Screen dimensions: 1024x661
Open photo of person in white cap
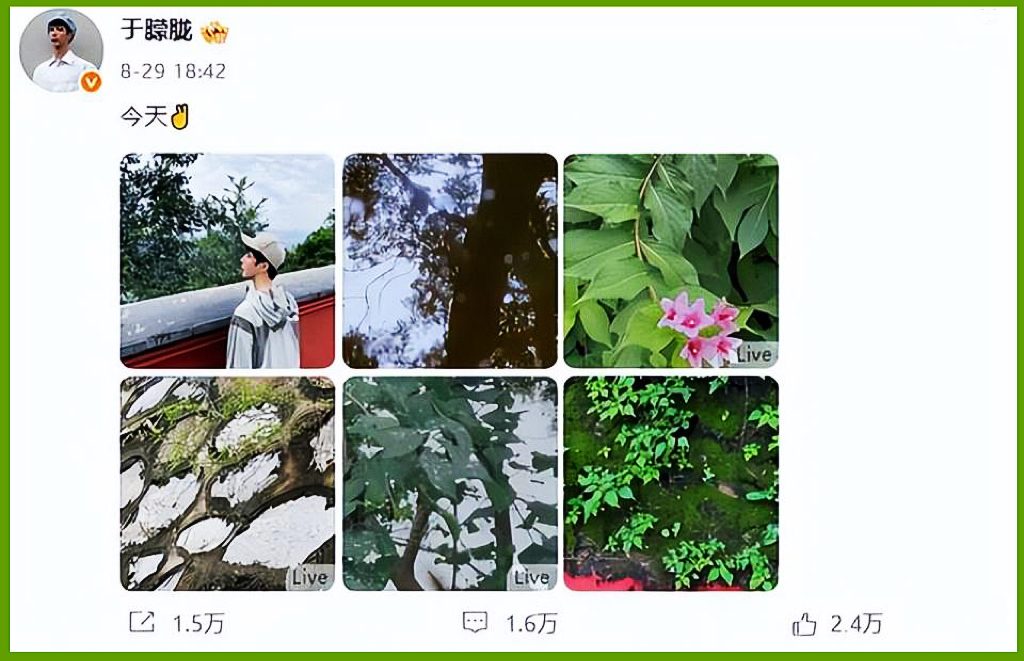click(227, 261)
